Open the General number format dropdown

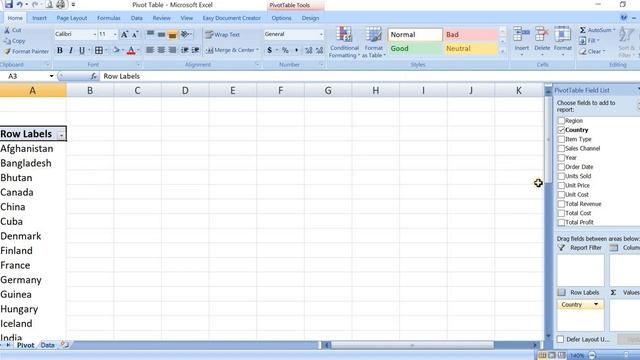[x=322, y=34]
